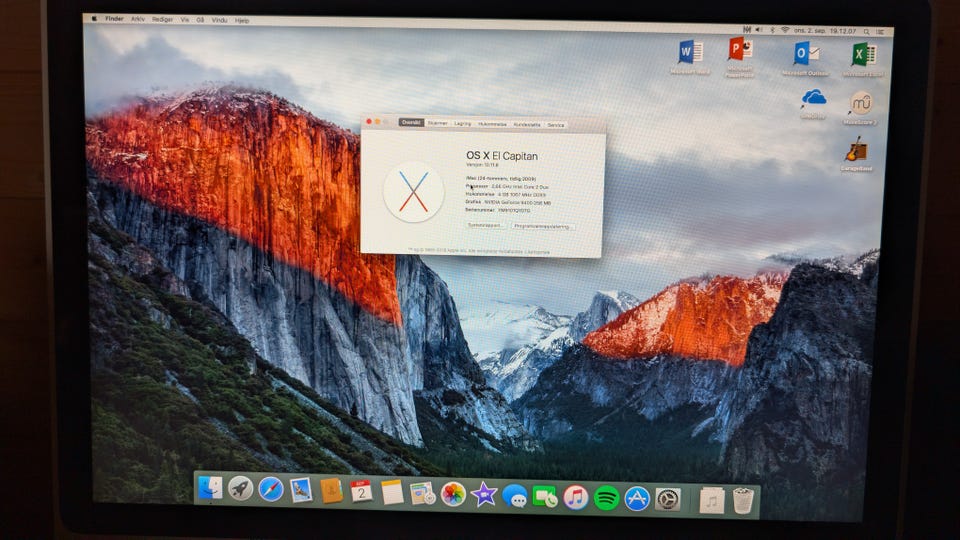The height and width of the screenshot is (540, 960).
Task: Open the Finder menu in menu bar
Action: tap(114, 19)
